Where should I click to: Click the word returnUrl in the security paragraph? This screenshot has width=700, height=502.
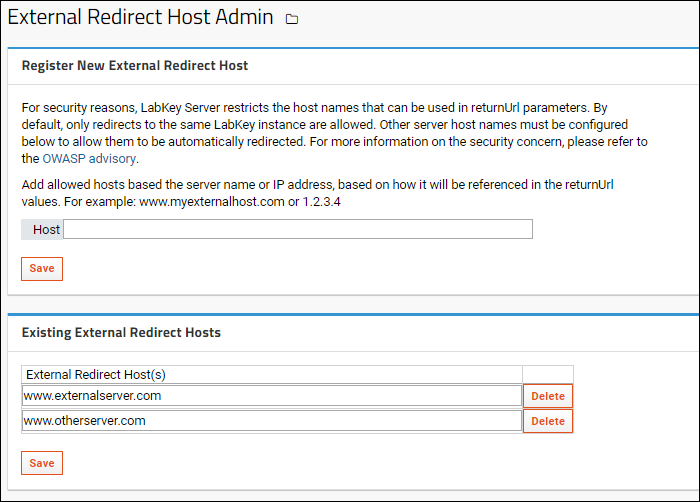(495, 108)
